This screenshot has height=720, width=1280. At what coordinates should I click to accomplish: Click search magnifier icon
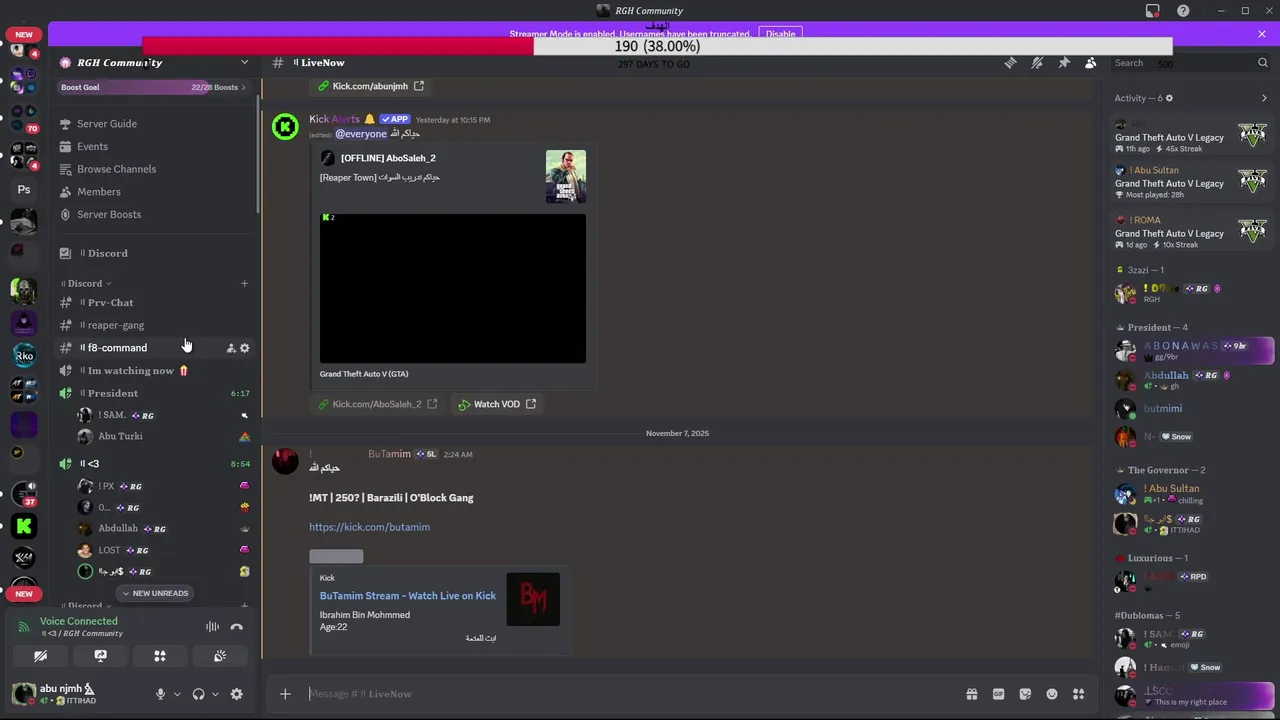(x=1263, y=63)
